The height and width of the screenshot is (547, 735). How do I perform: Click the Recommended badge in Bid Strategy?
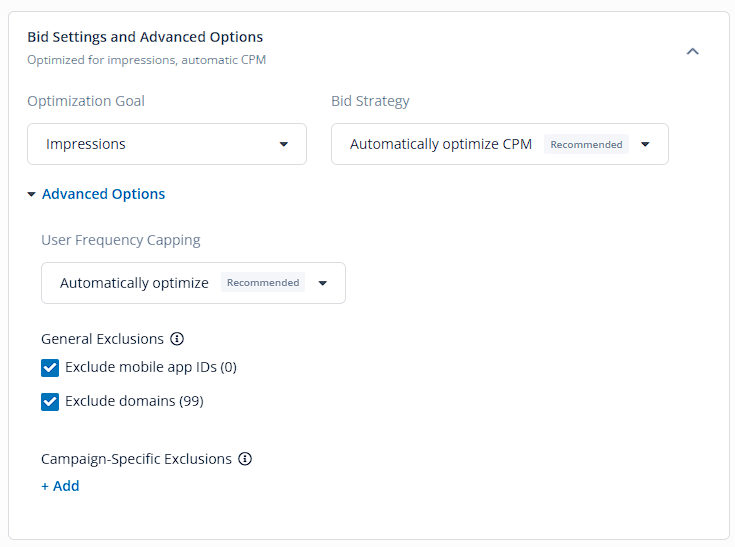click(x=586, y=144)
